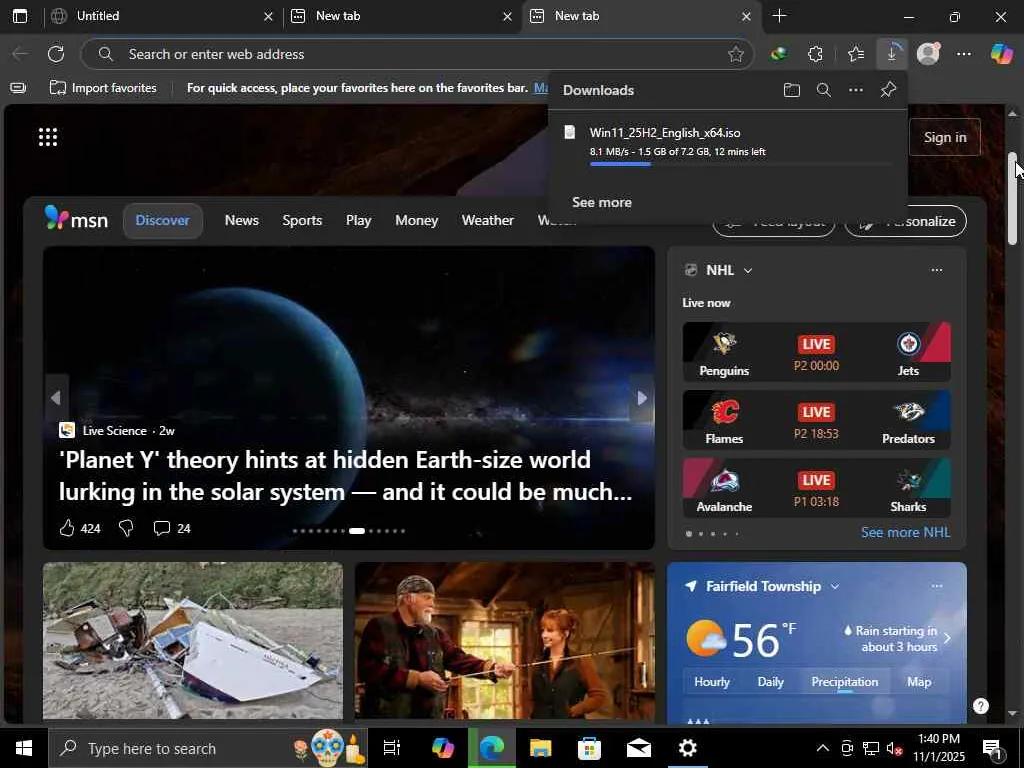This screenshot has height=768, width=1024.
Task: Open more options in Downloads panel
Action: (856, 90)
